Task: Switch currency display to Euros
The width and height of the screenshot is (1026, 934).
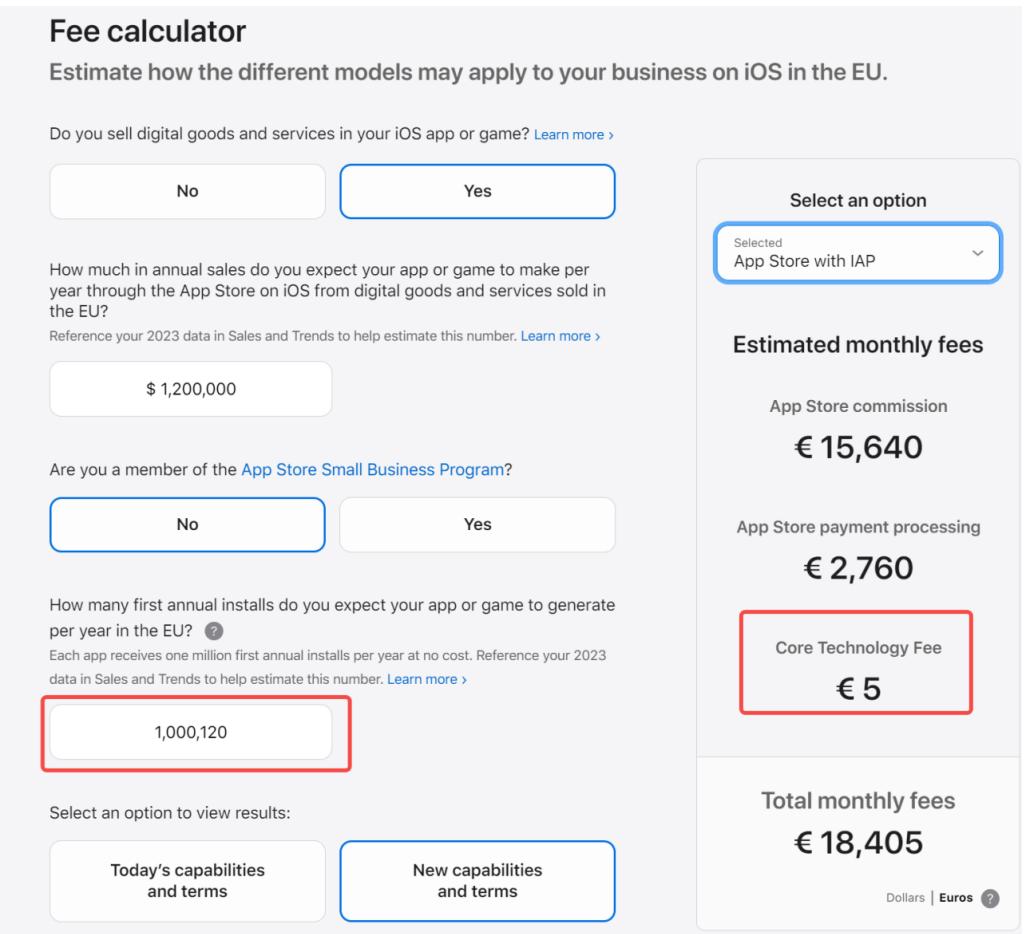Action: (956, 897)
